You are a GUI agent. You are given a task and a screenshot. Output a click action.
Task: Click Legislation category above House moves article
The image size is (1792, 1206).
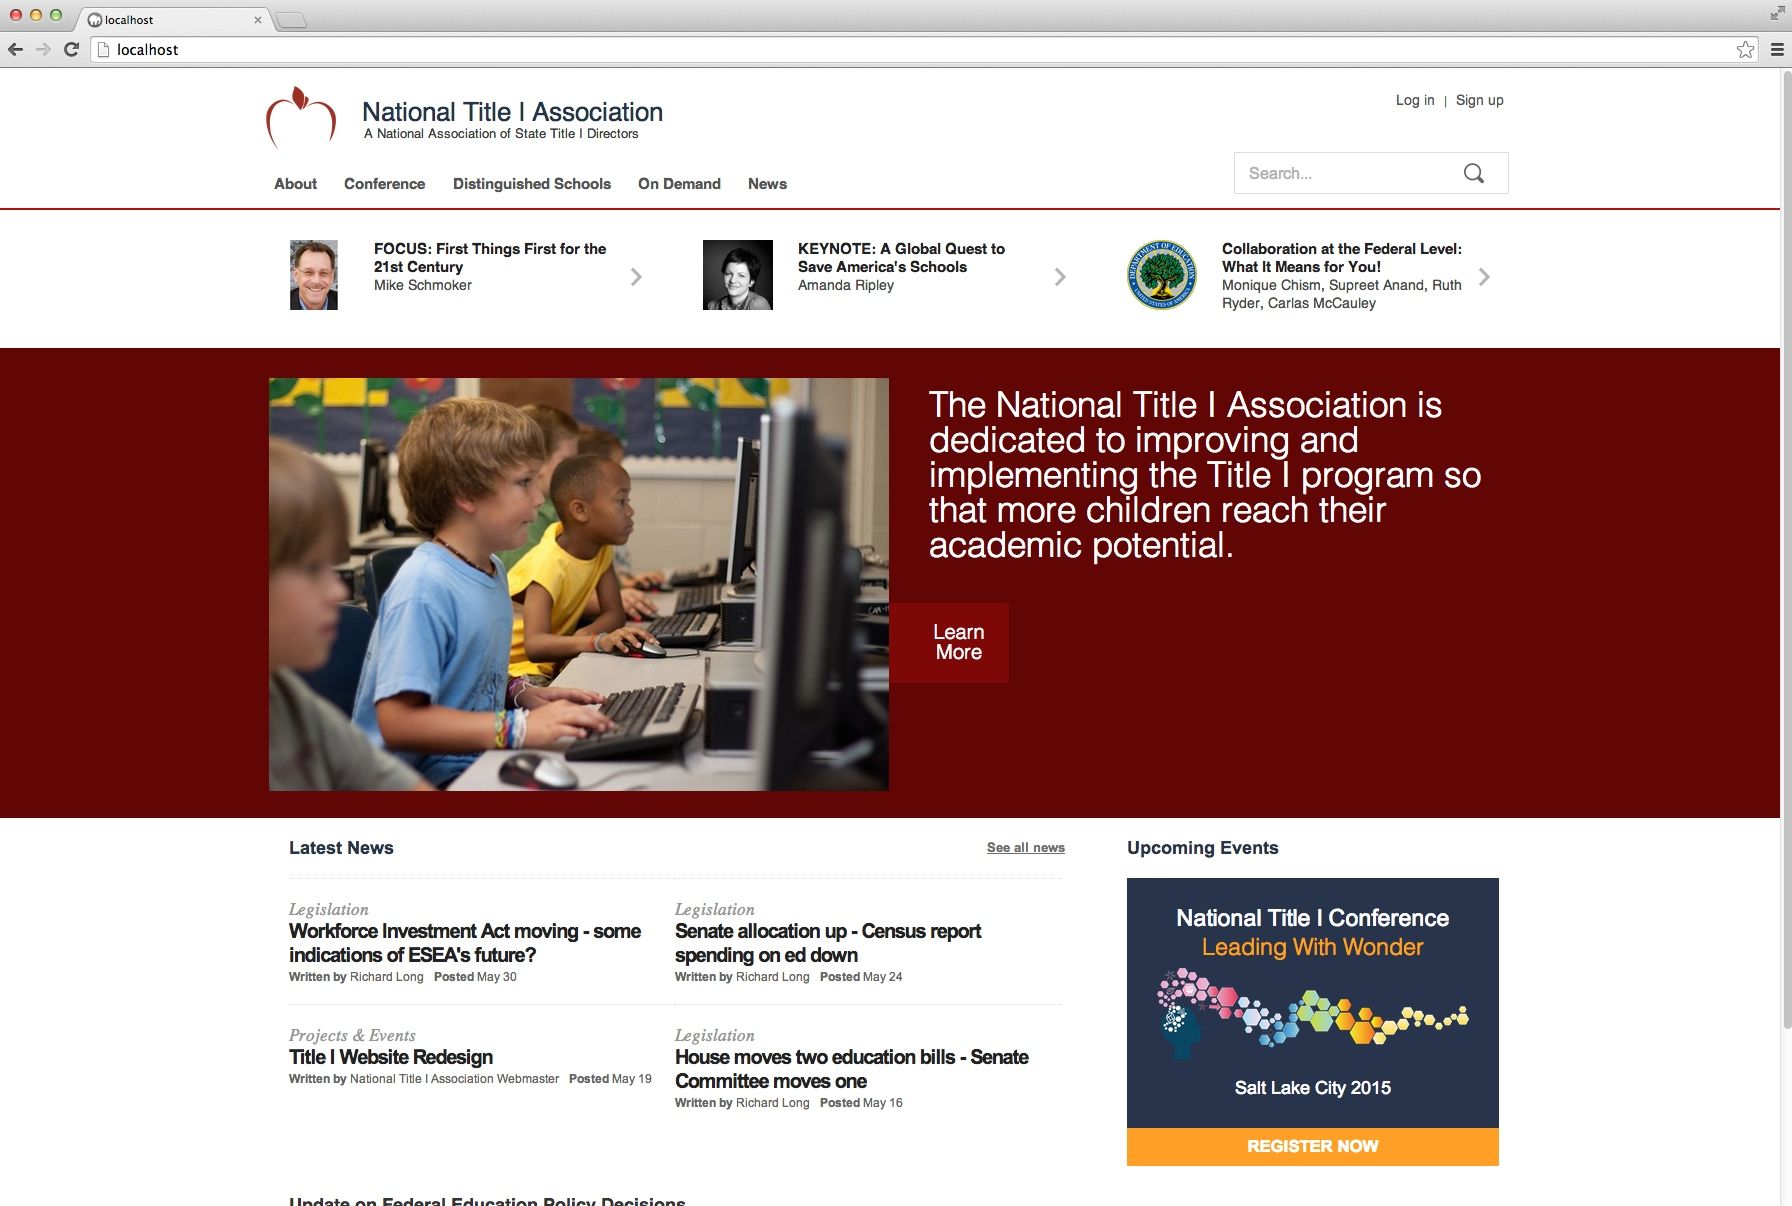click(714, 1035)
